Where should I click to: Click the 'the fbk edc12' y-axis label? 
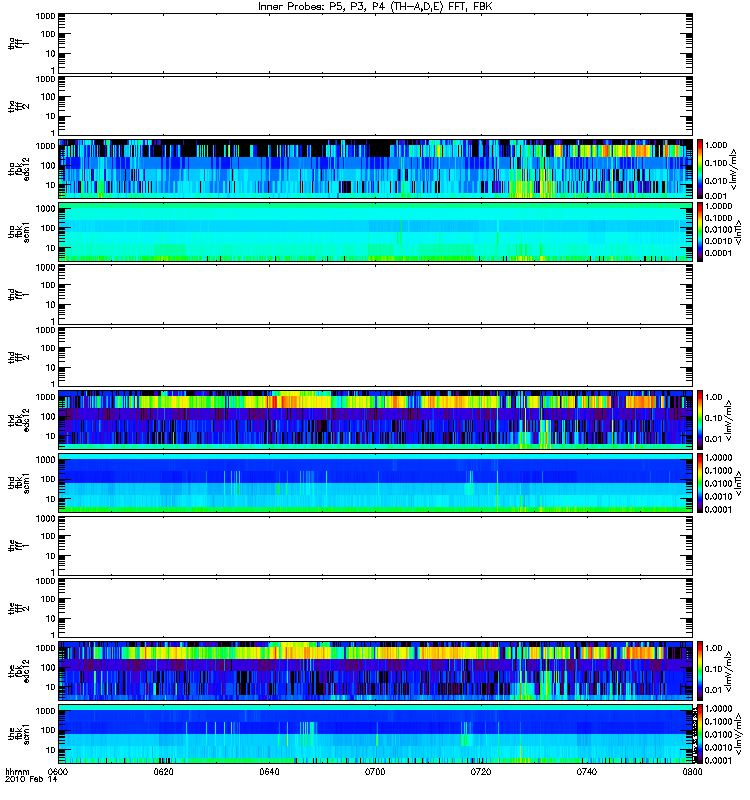pos(19,671)
